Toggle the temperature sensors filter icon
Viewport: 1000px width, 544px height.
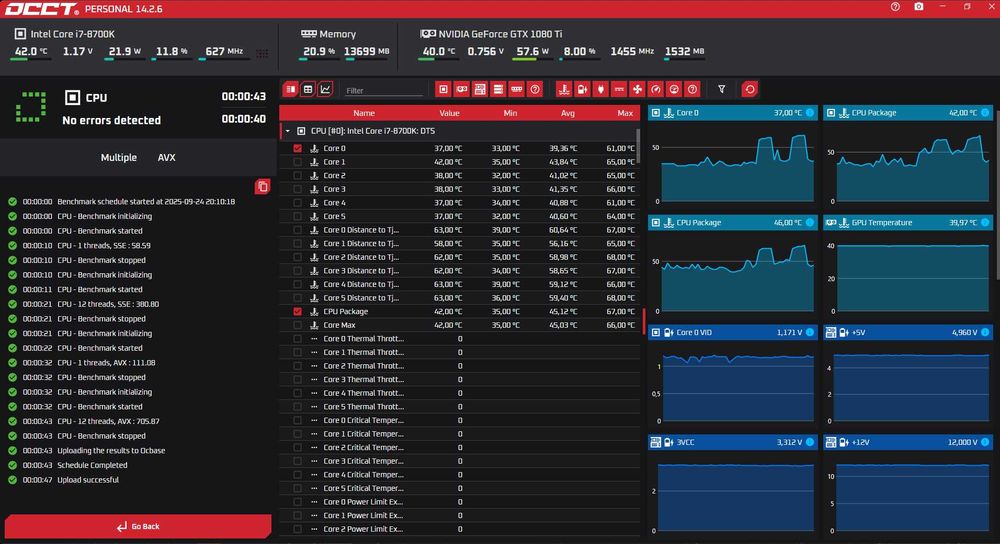click(x=564, y=90)
